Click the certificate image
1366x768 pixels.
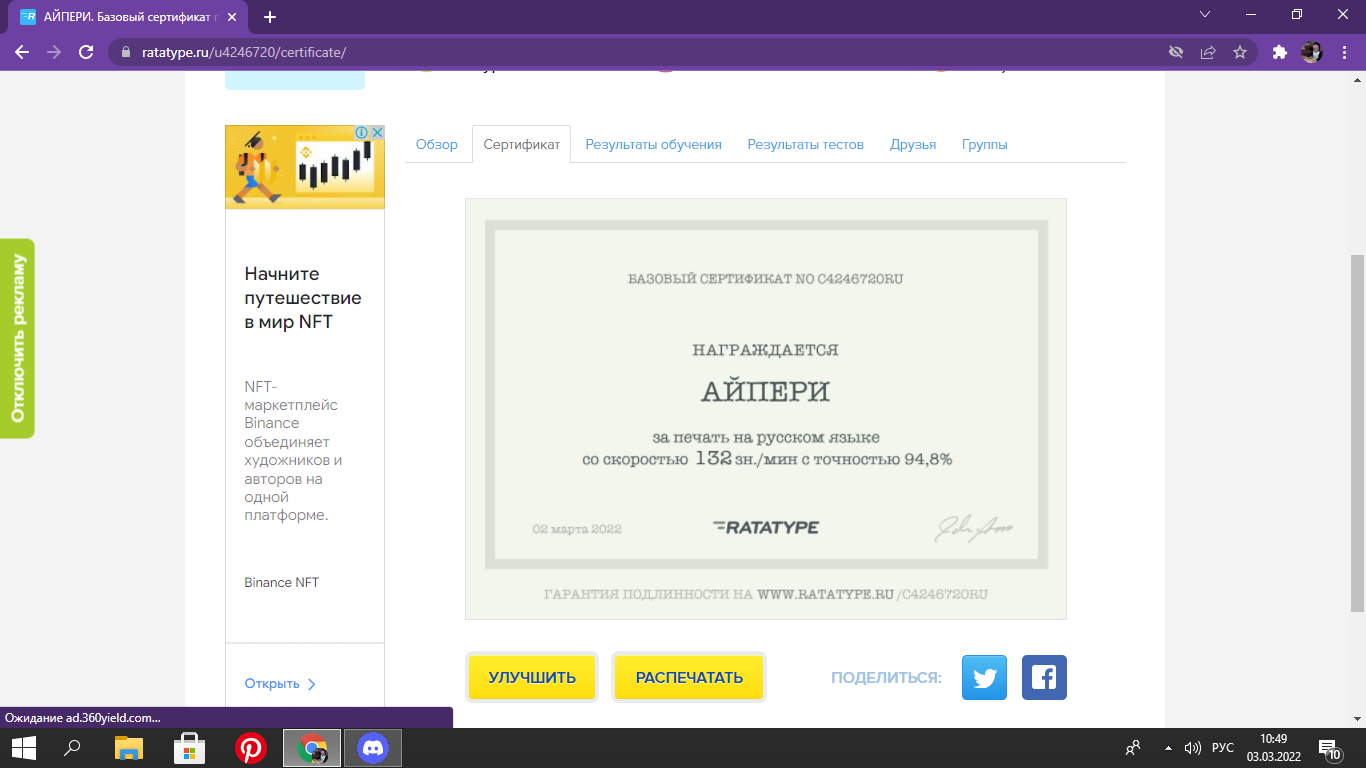(x=766, y=409)
